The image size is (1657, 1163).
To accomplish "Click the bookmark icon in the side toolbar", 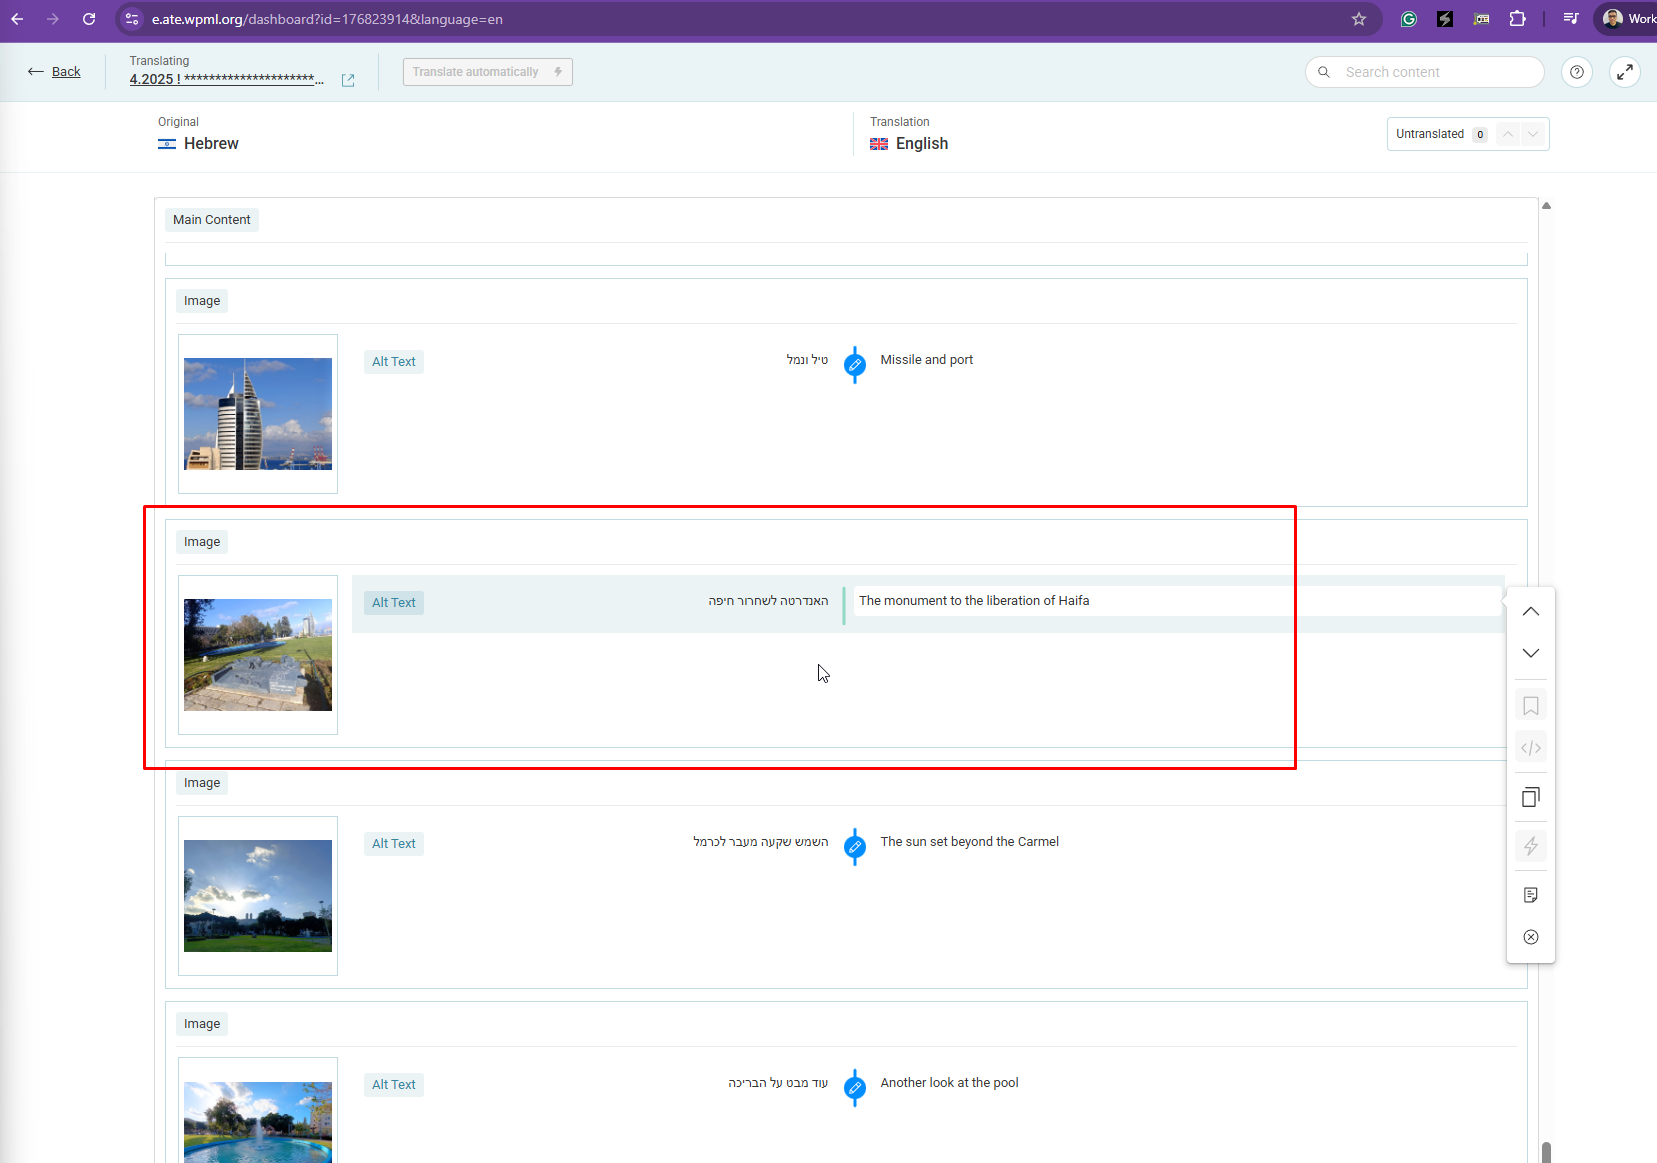I will click(x=1530, y=706).
